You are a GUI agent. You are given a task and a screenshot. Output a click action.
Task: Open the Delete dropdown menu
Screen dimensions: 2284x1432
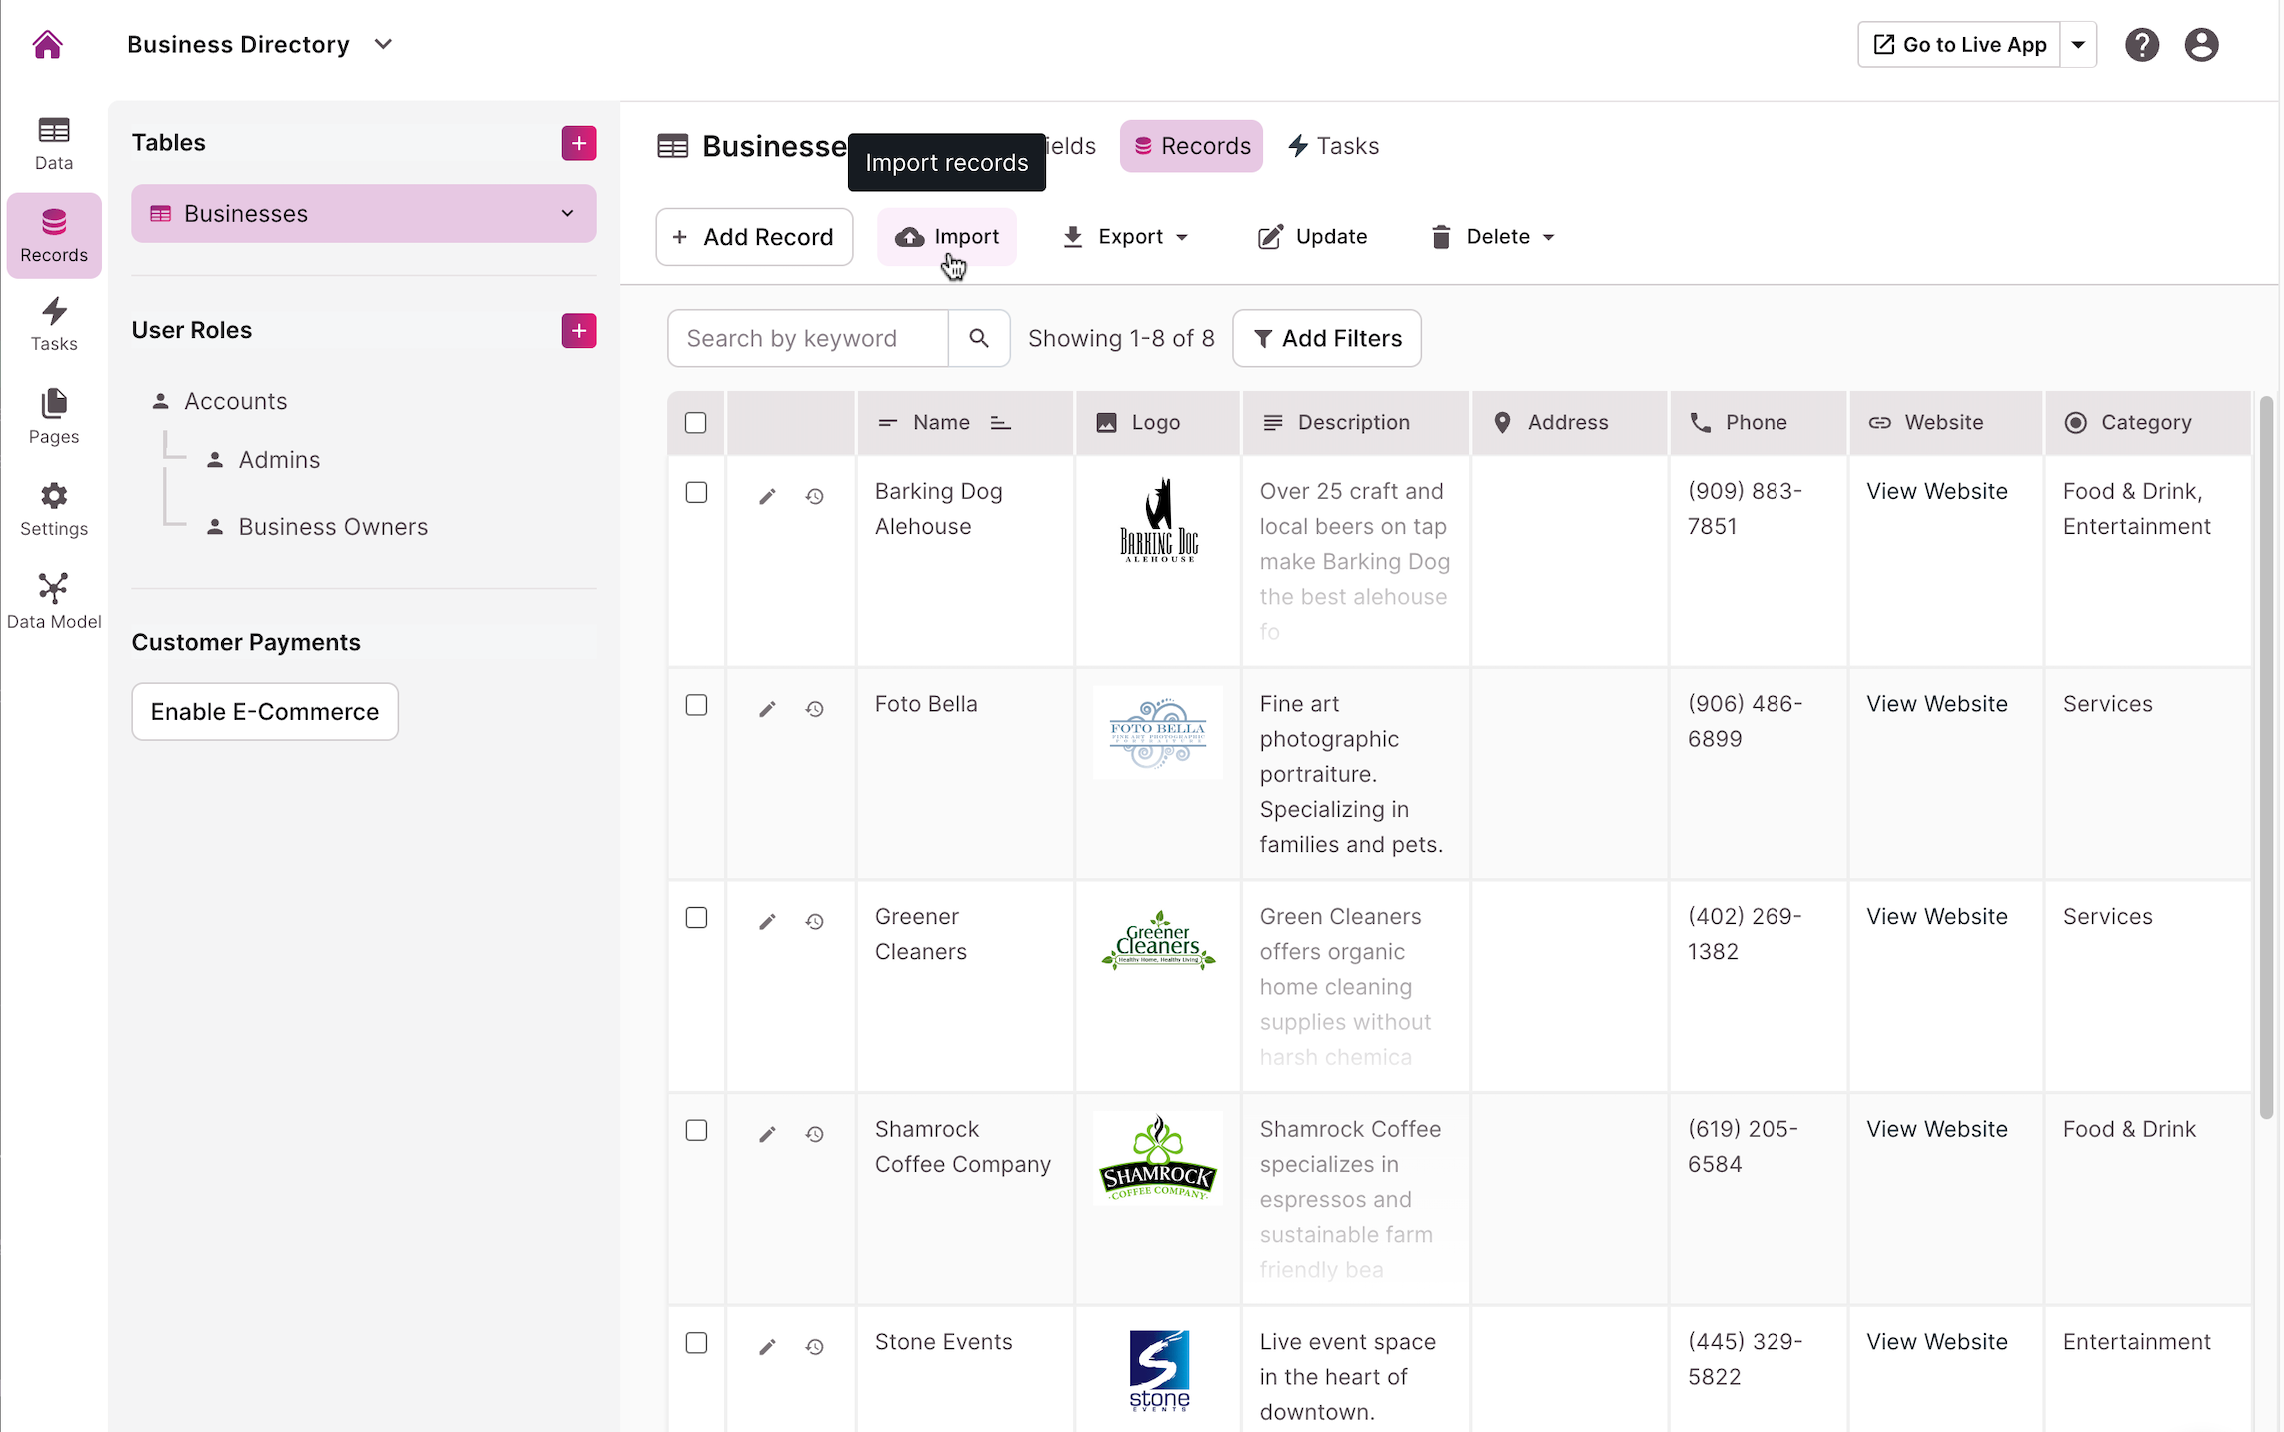pos(1493,237)
